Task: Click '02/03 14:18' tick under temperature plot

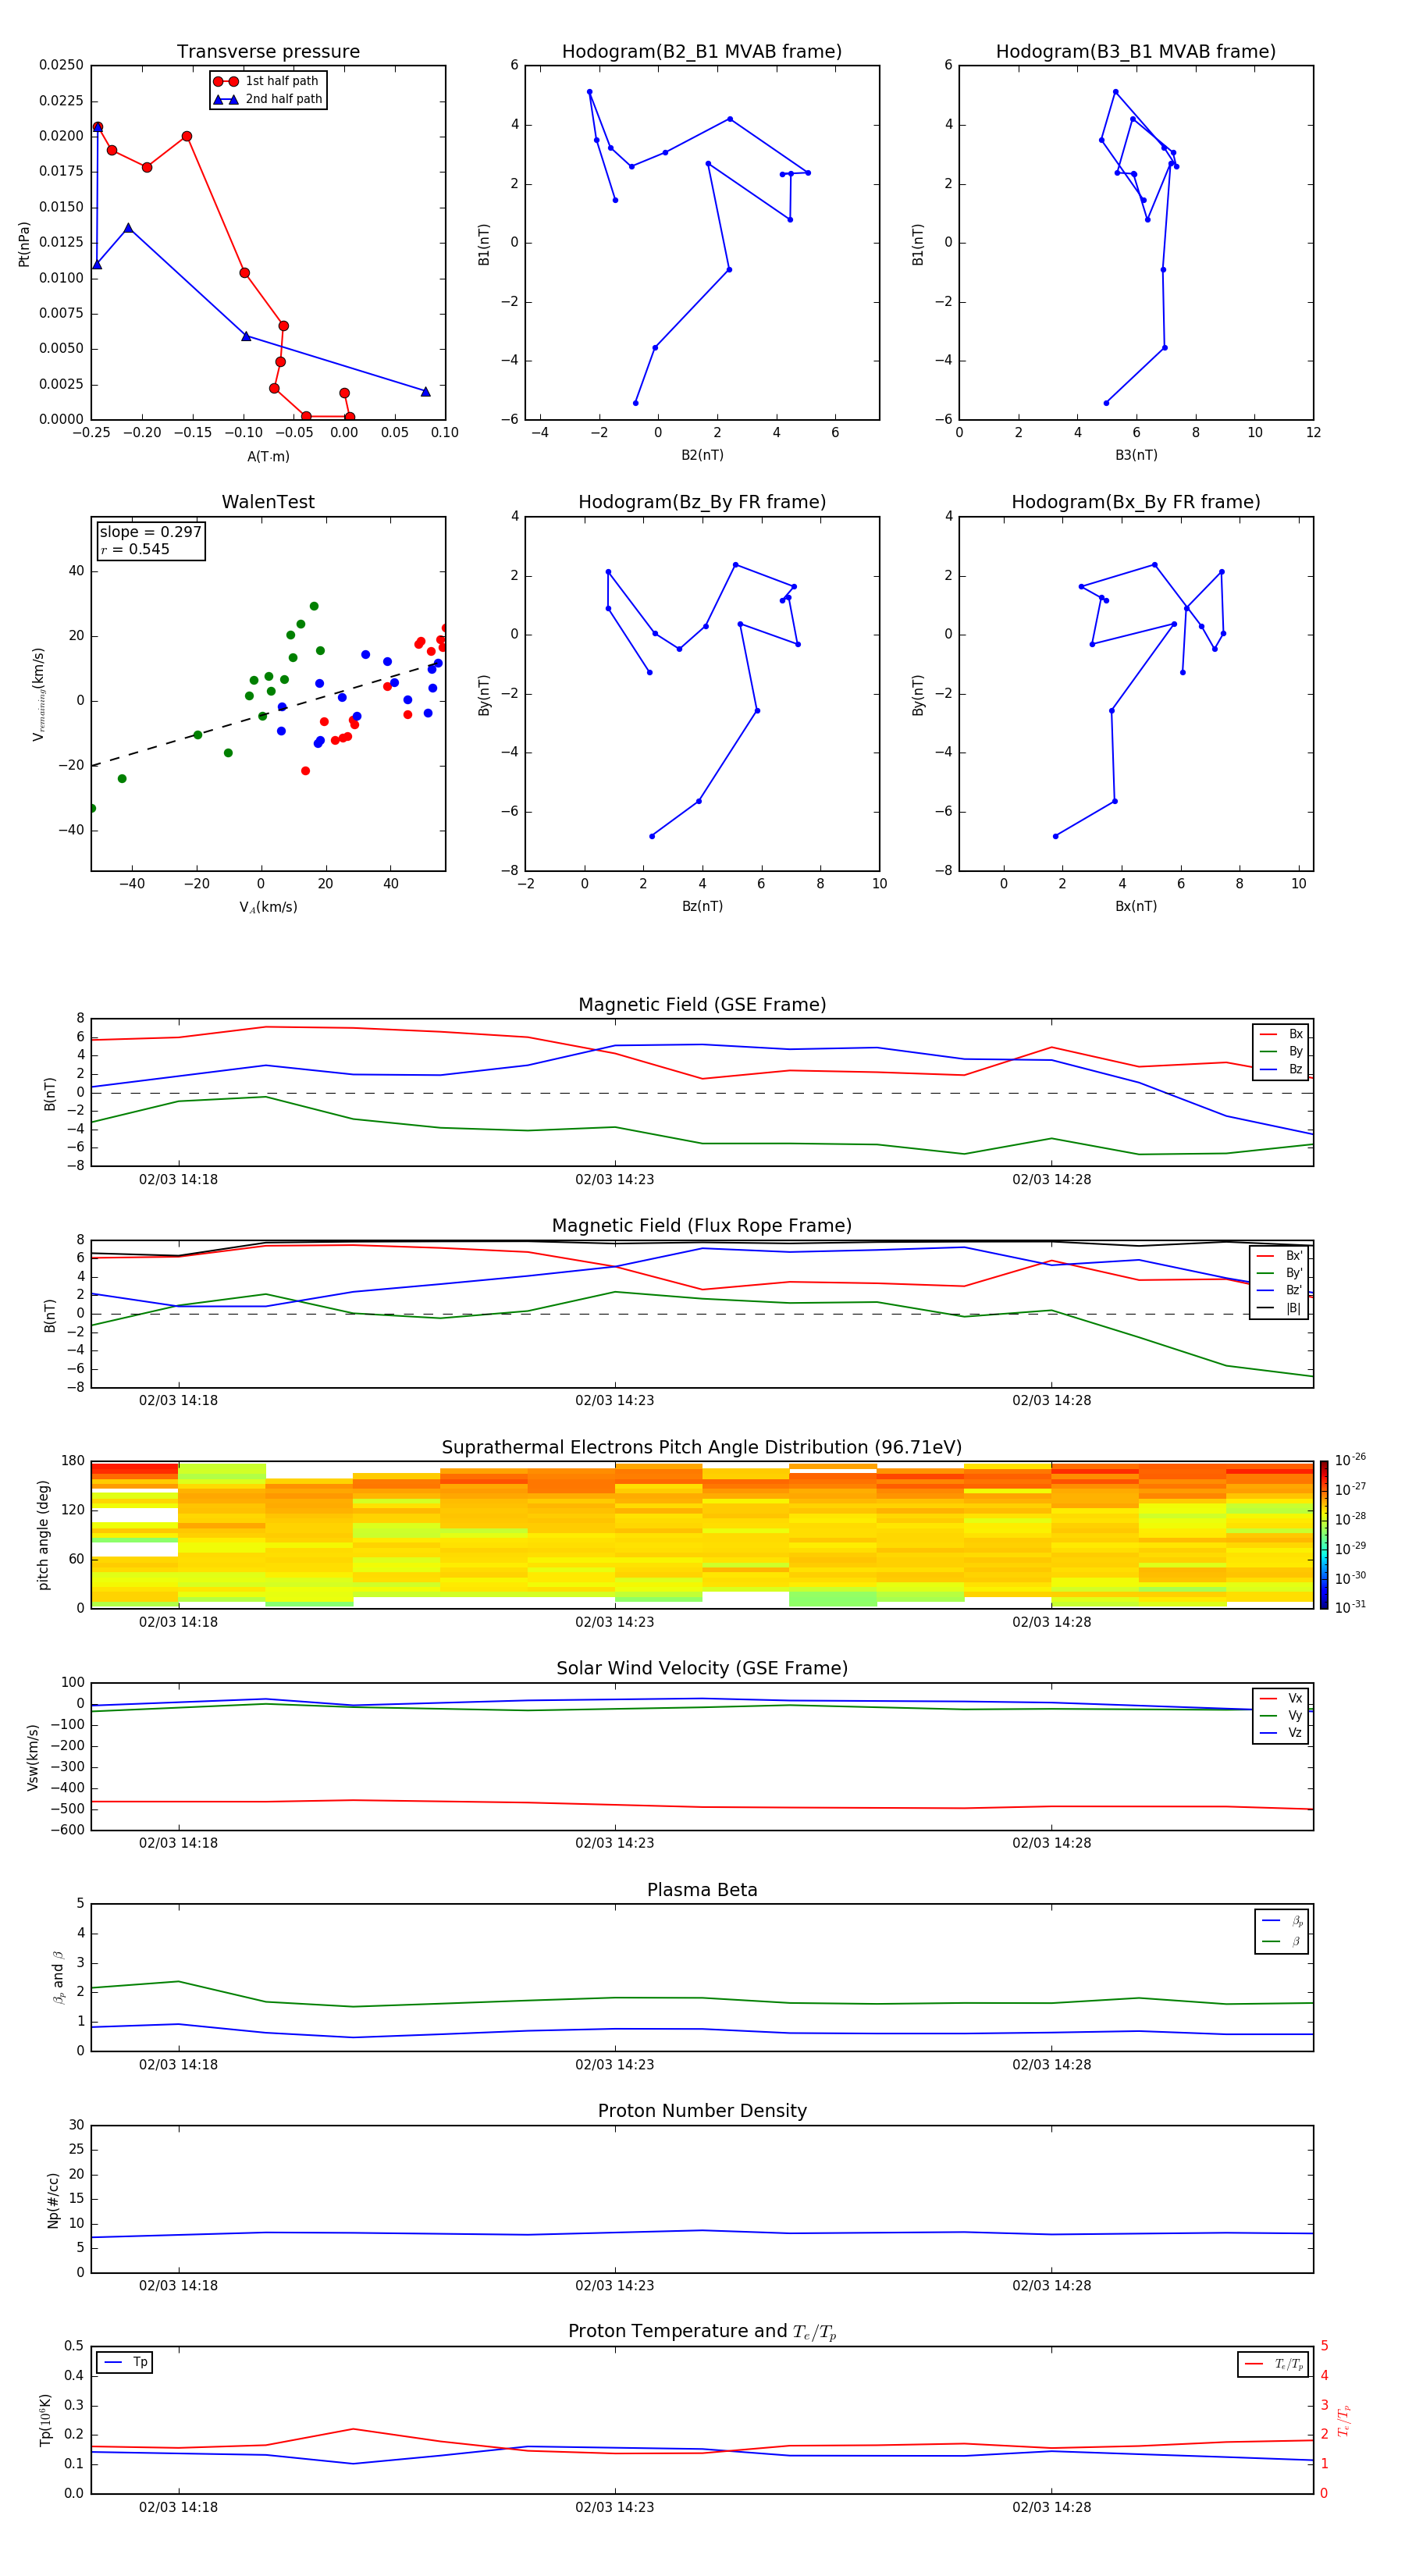Action: tap(178, 2508)
